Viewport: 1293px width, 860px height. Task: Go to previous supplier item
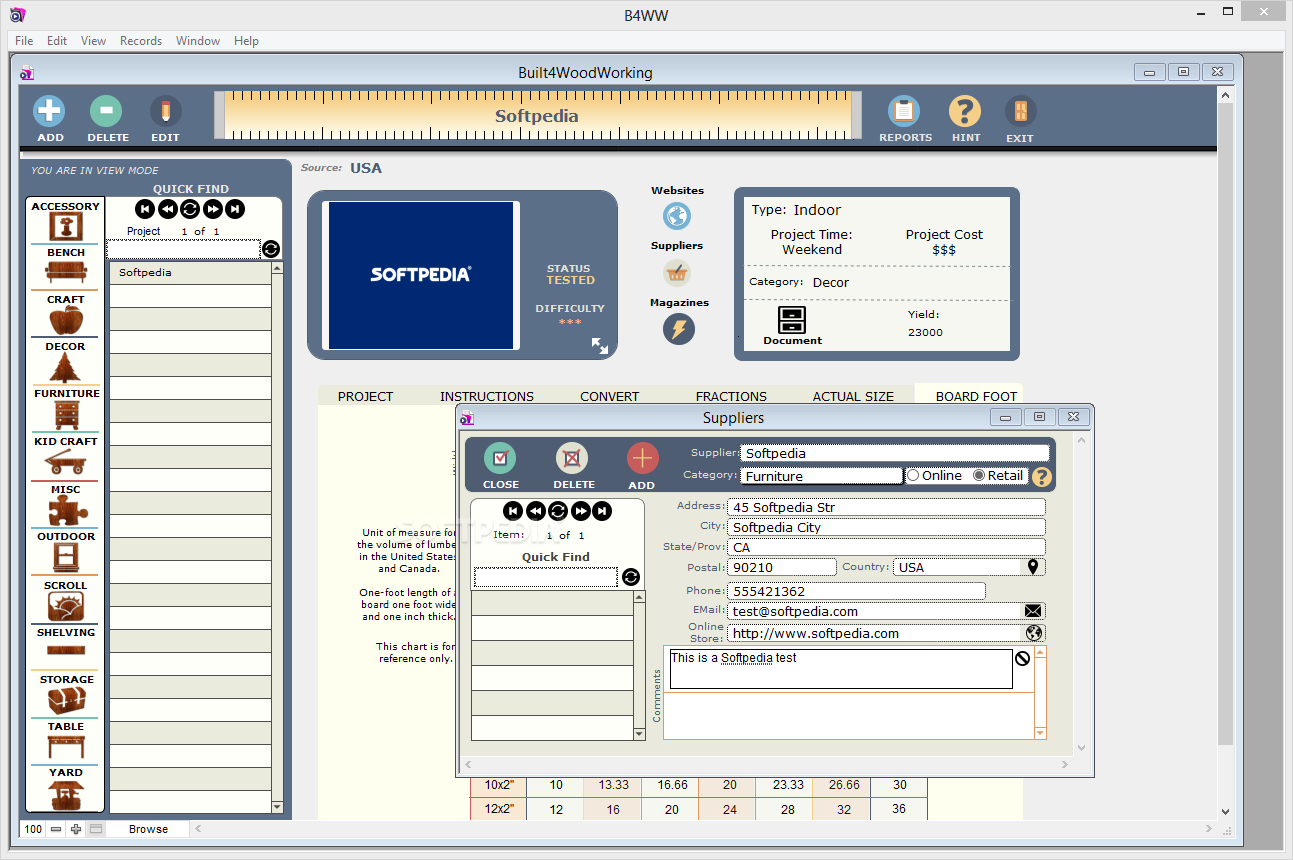click(x=535, y=511)
